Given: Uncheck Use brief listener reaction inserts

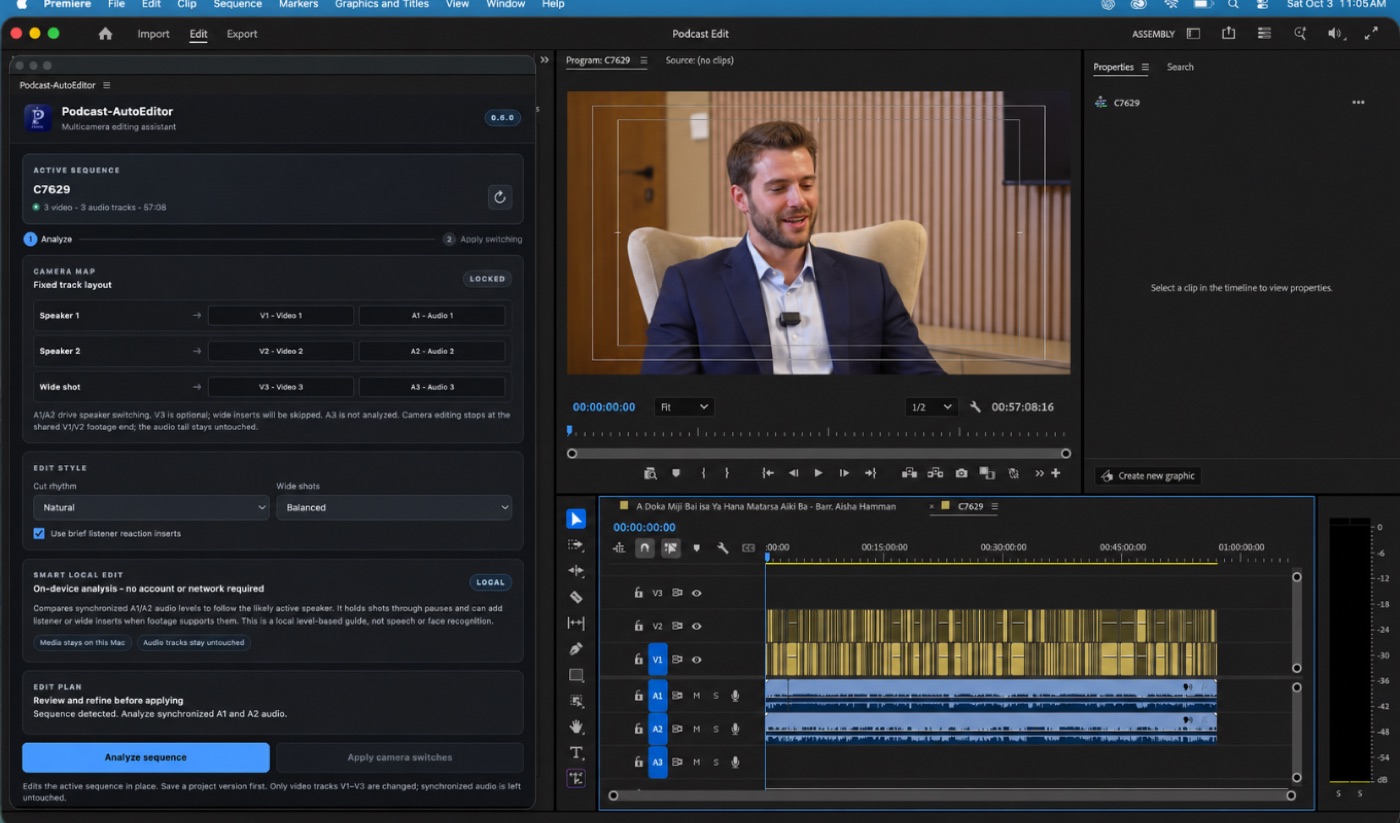Looking at the screenshot, I should (39, 533).
